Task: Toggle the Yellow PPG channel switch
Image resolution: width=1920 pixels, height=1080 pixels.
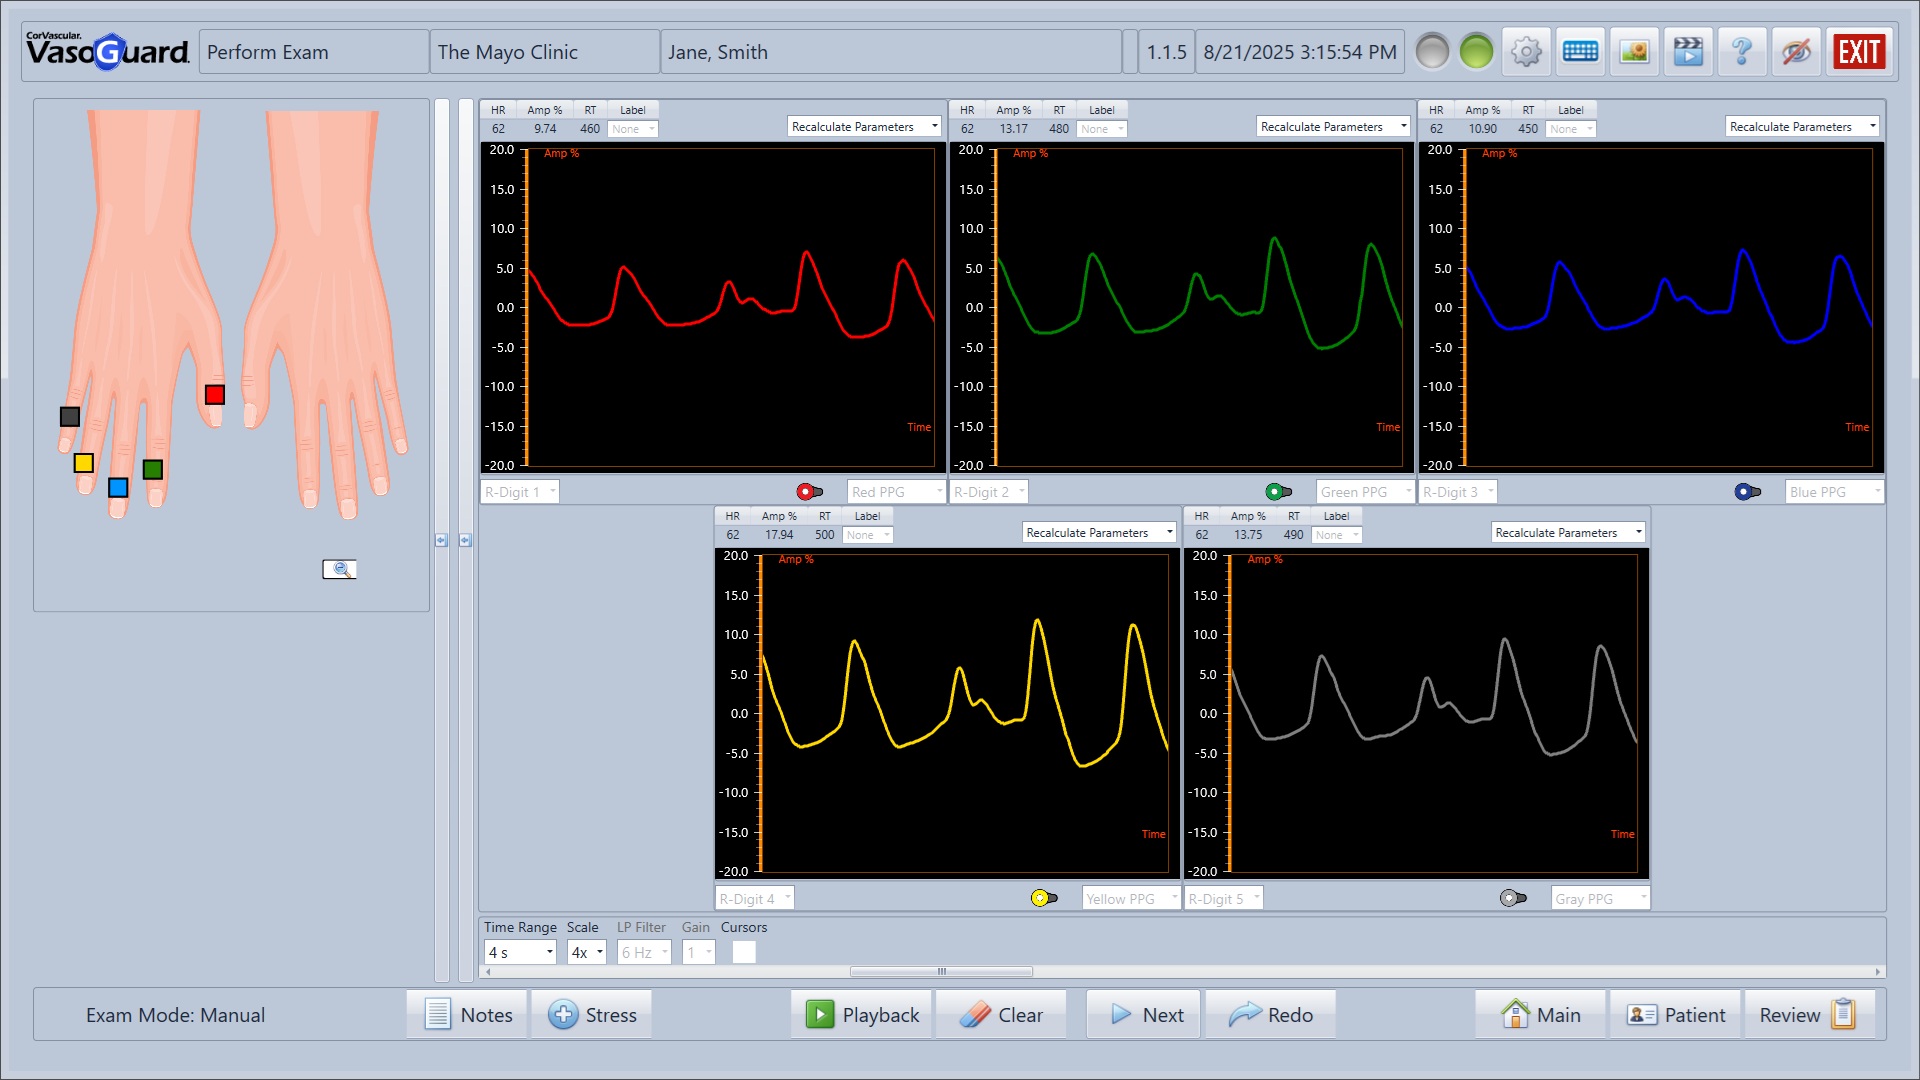Action: 1044,897
